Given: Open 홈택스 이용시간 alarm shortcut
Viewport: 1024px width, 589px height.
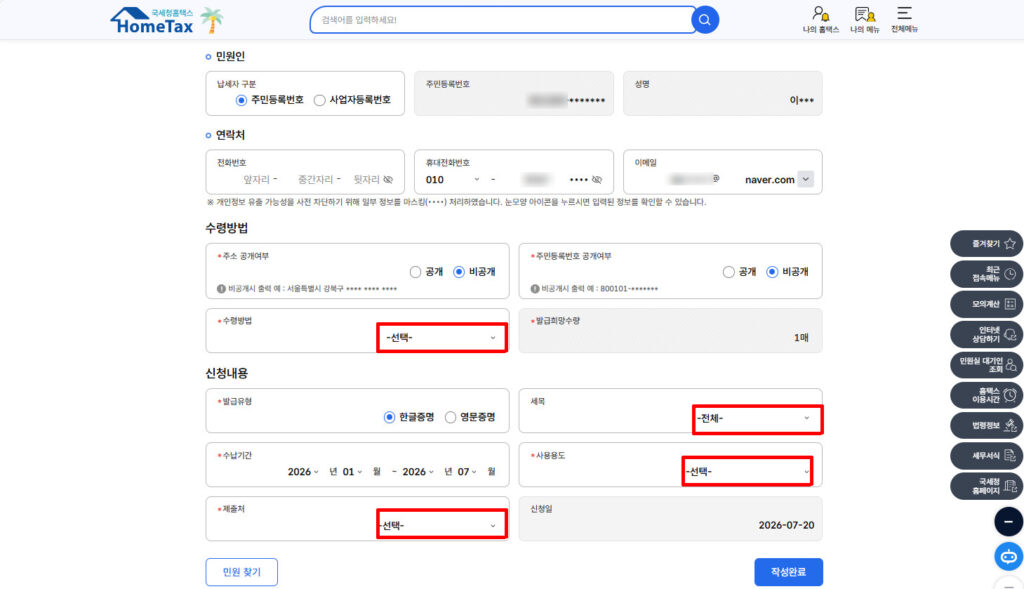Looking at the screenshot, I should coord(987,395).
